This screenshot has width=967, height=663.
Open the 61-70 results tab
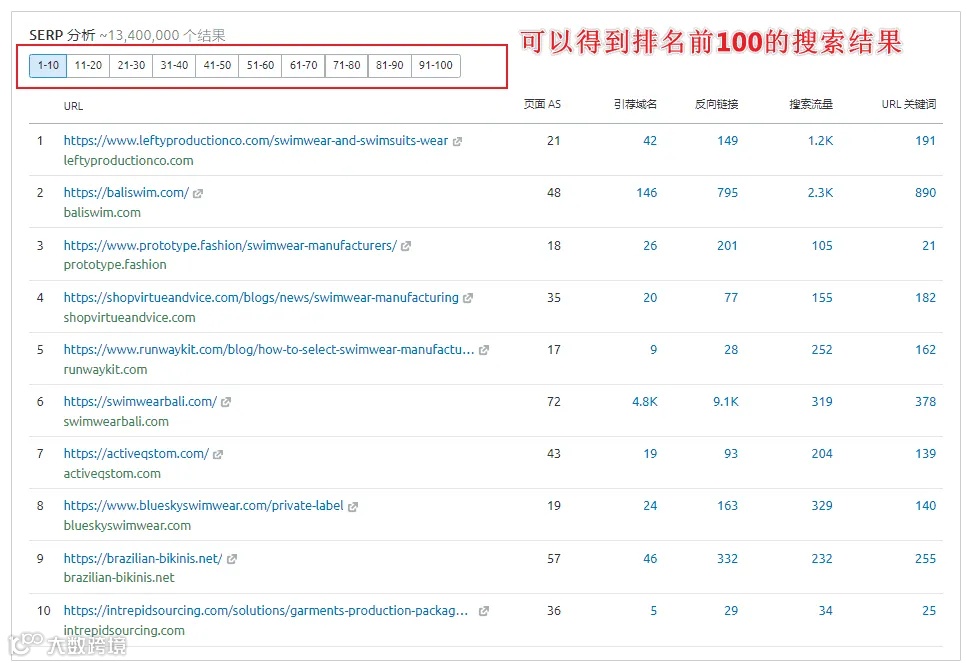[x=303, y=65]
